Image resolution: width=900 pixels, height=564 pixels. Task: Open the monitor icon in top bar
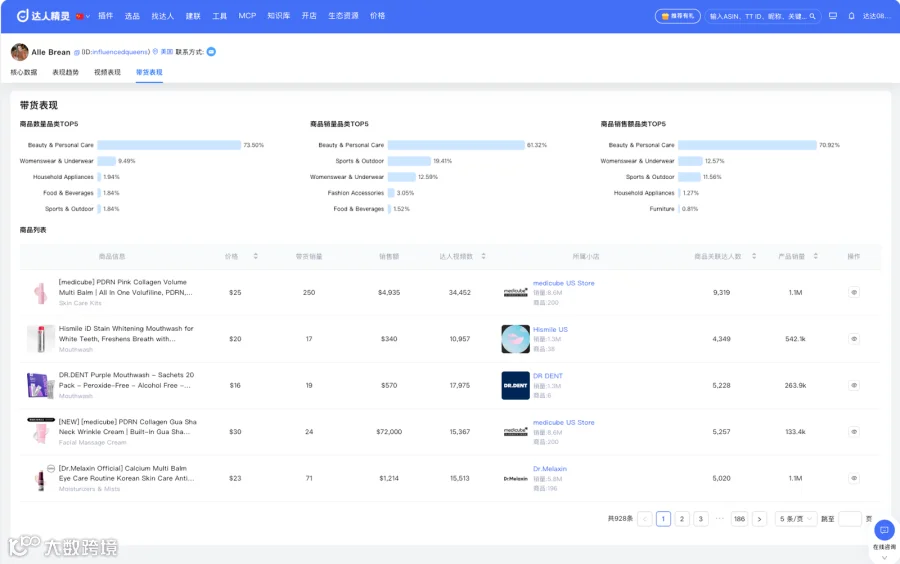click(833, 16)
